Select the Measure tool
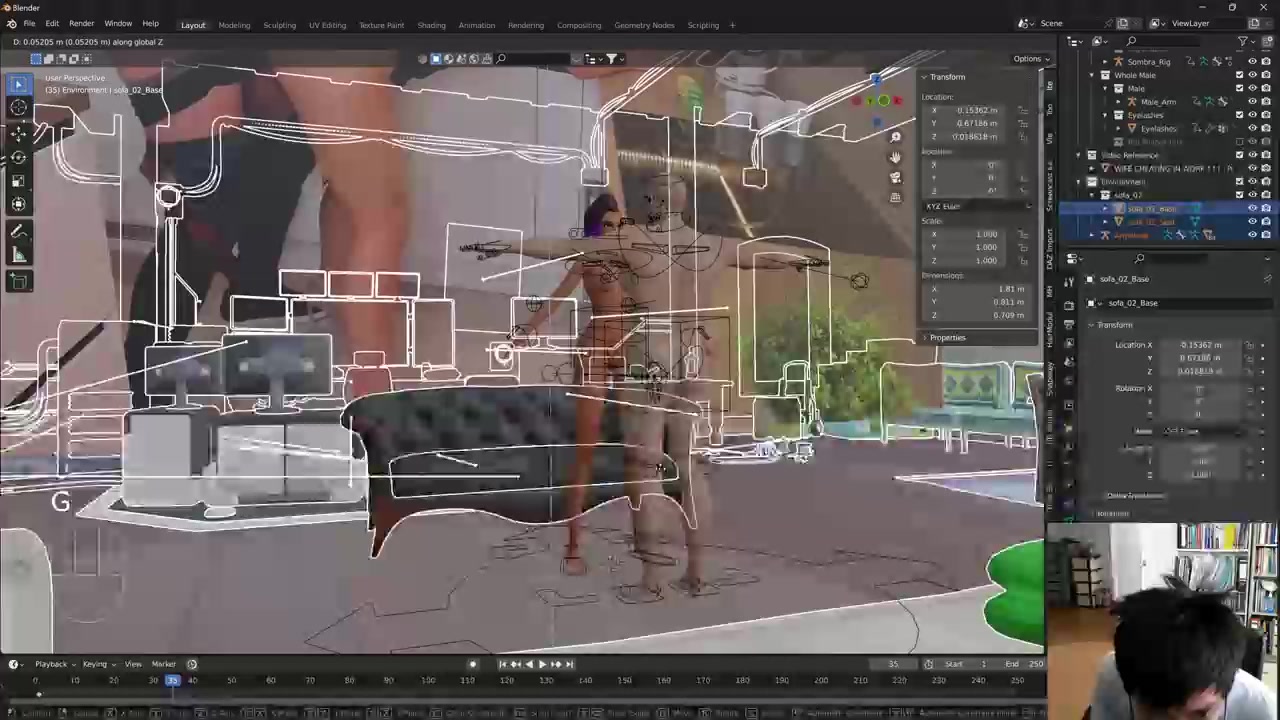Viewport: 1280px width, 720px height. (x=19, y=255)
